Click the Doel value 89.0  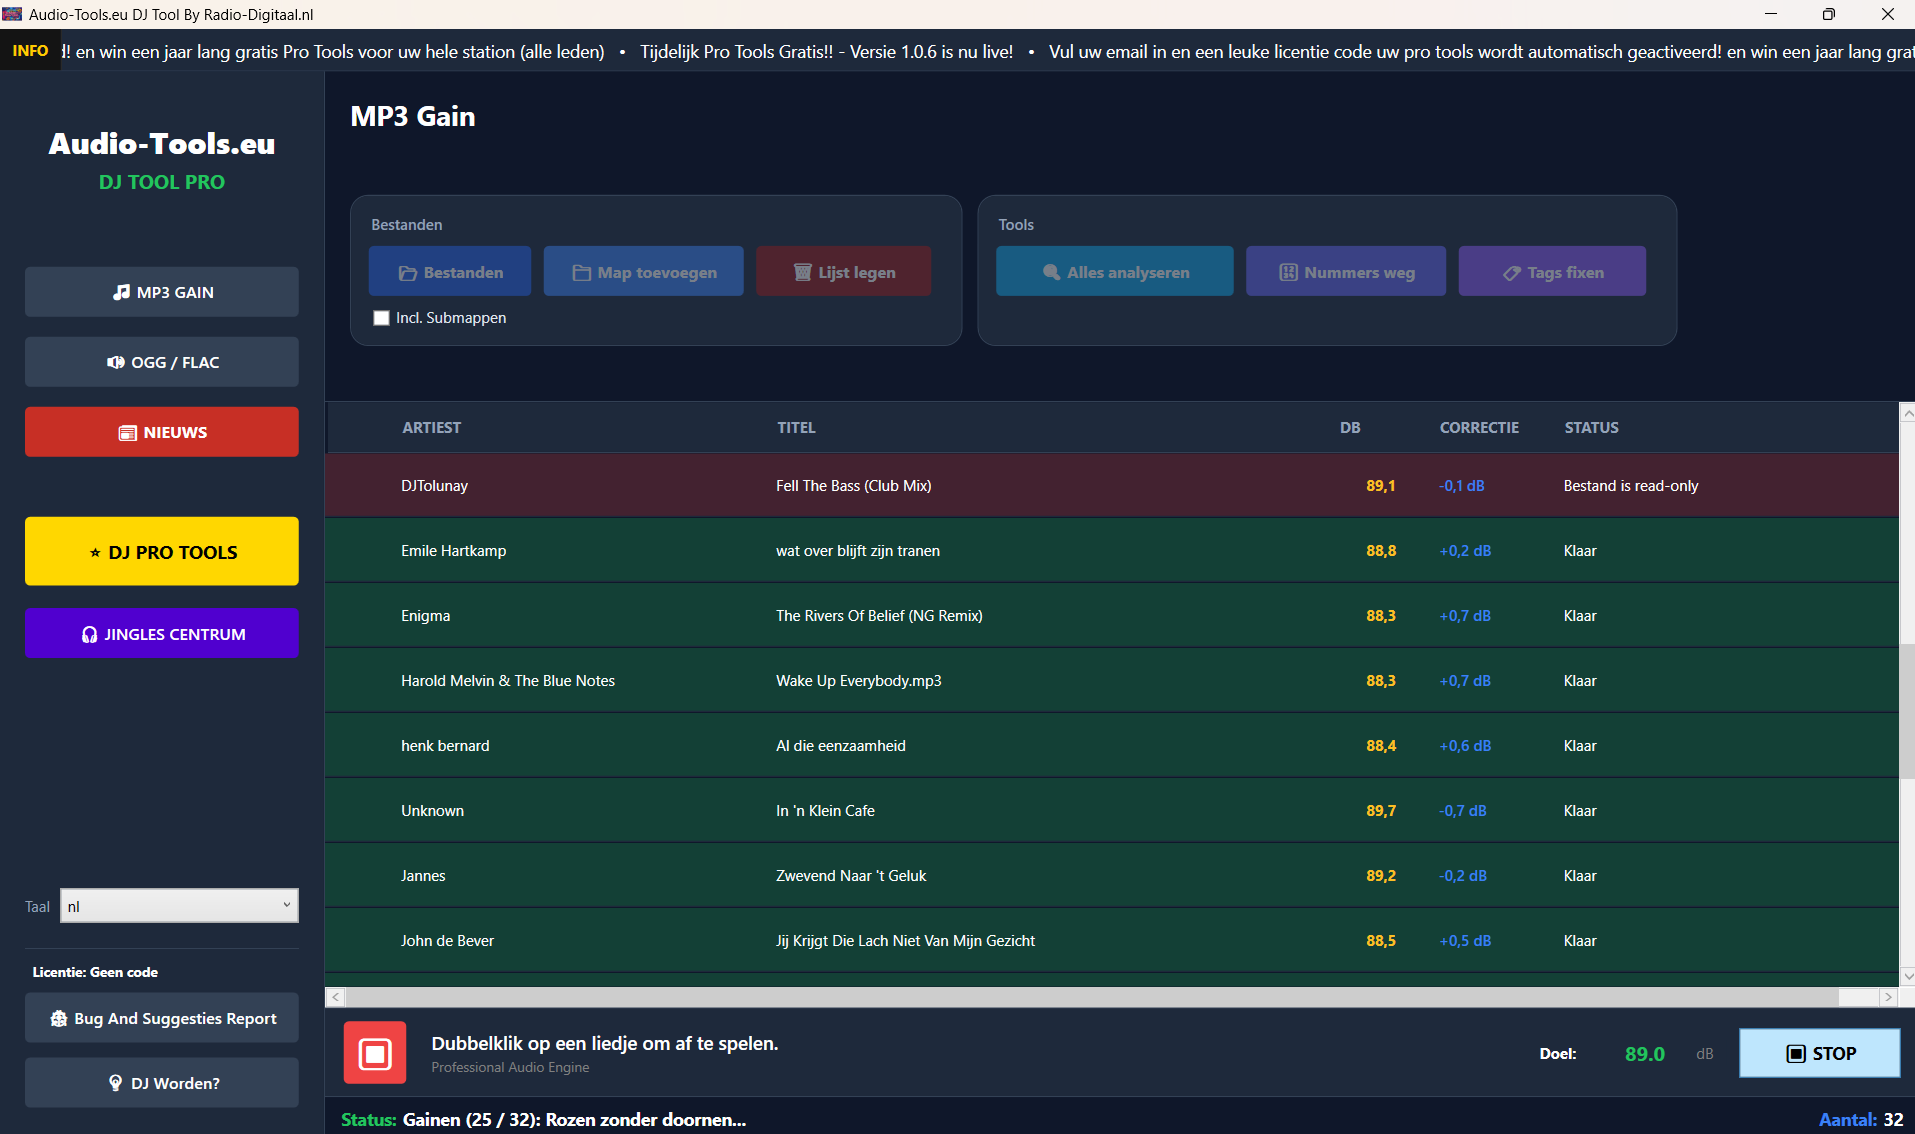(x=1645, y=1054)
